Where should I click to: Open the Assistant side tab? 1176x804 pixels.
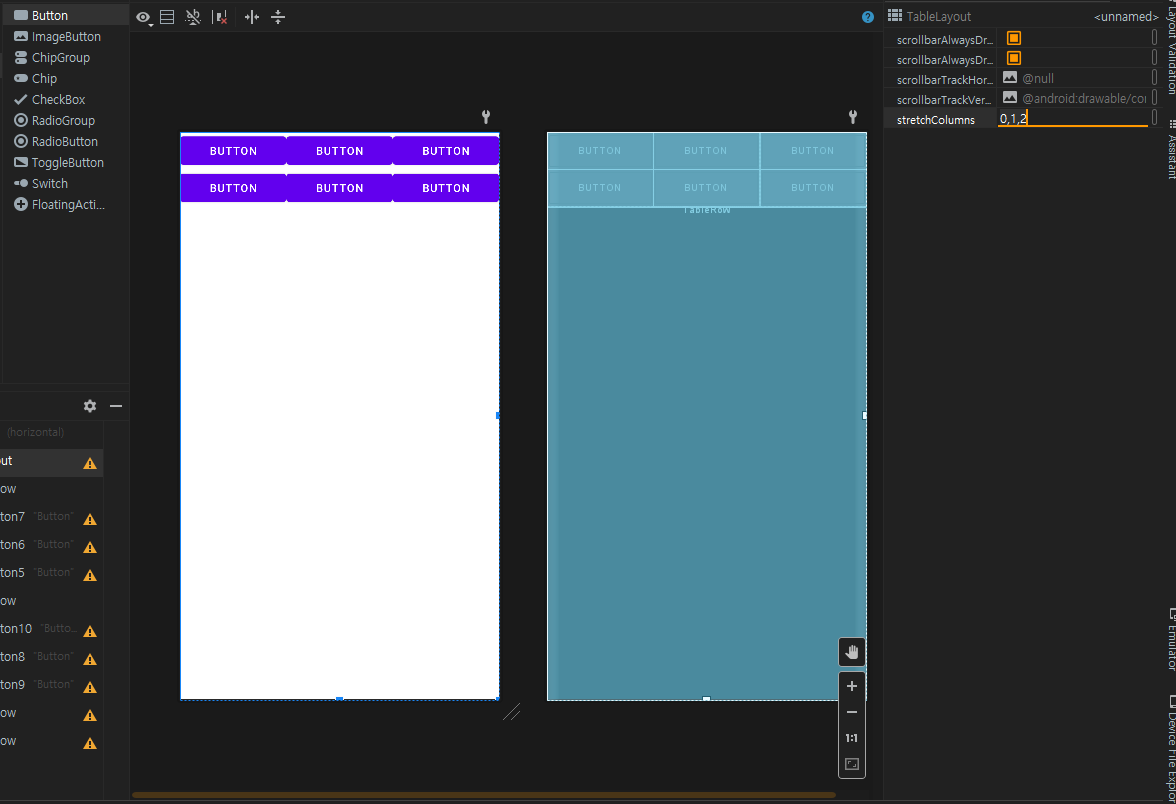pos(1170,148)
